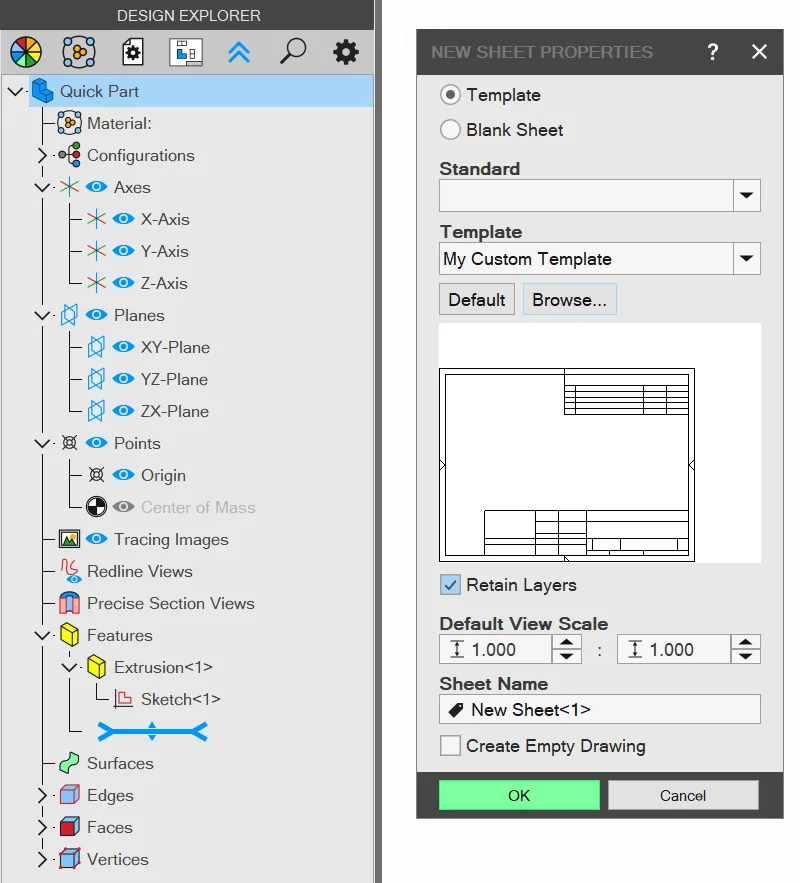Click the Browse... button

(x=570, y=300)
